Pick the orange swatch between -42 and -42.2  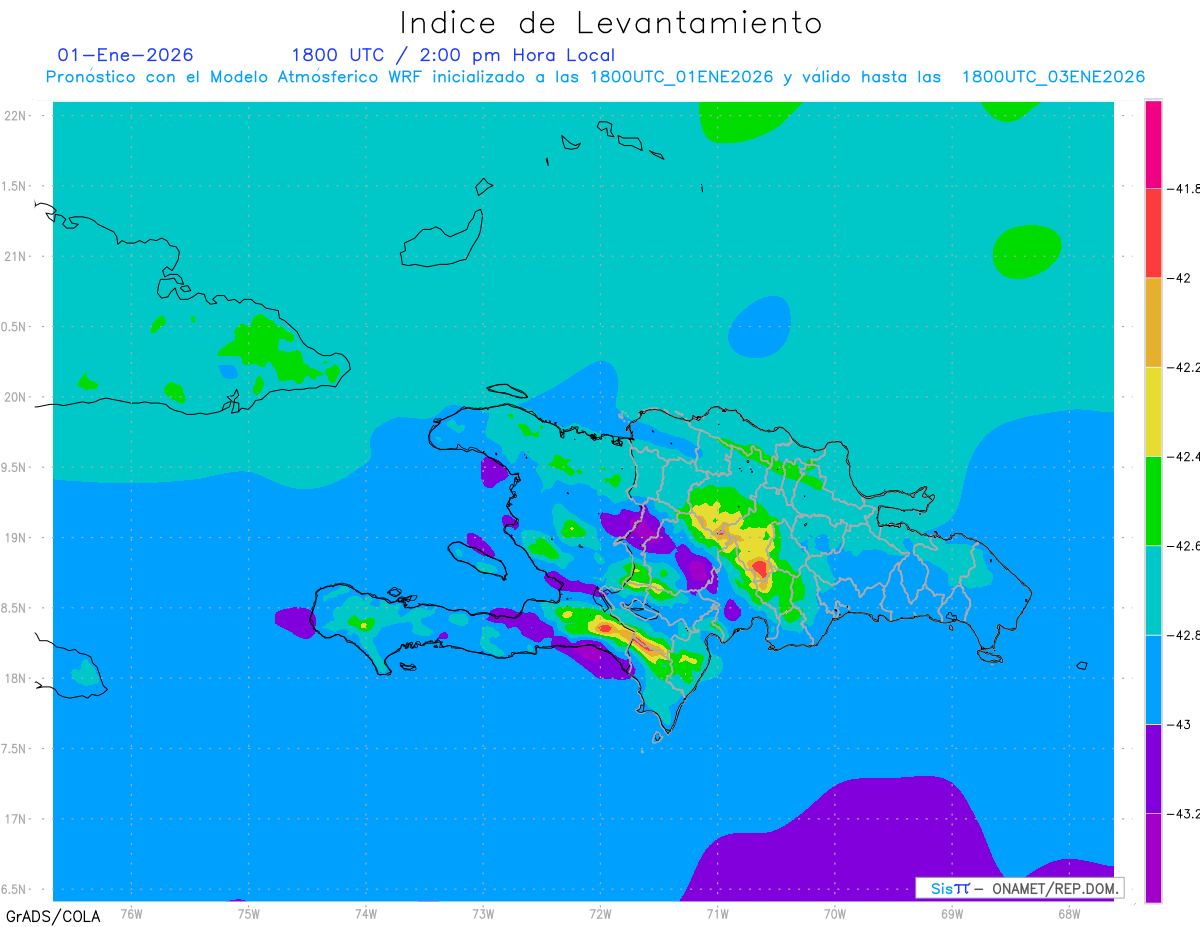click(x=1153, y=322)
